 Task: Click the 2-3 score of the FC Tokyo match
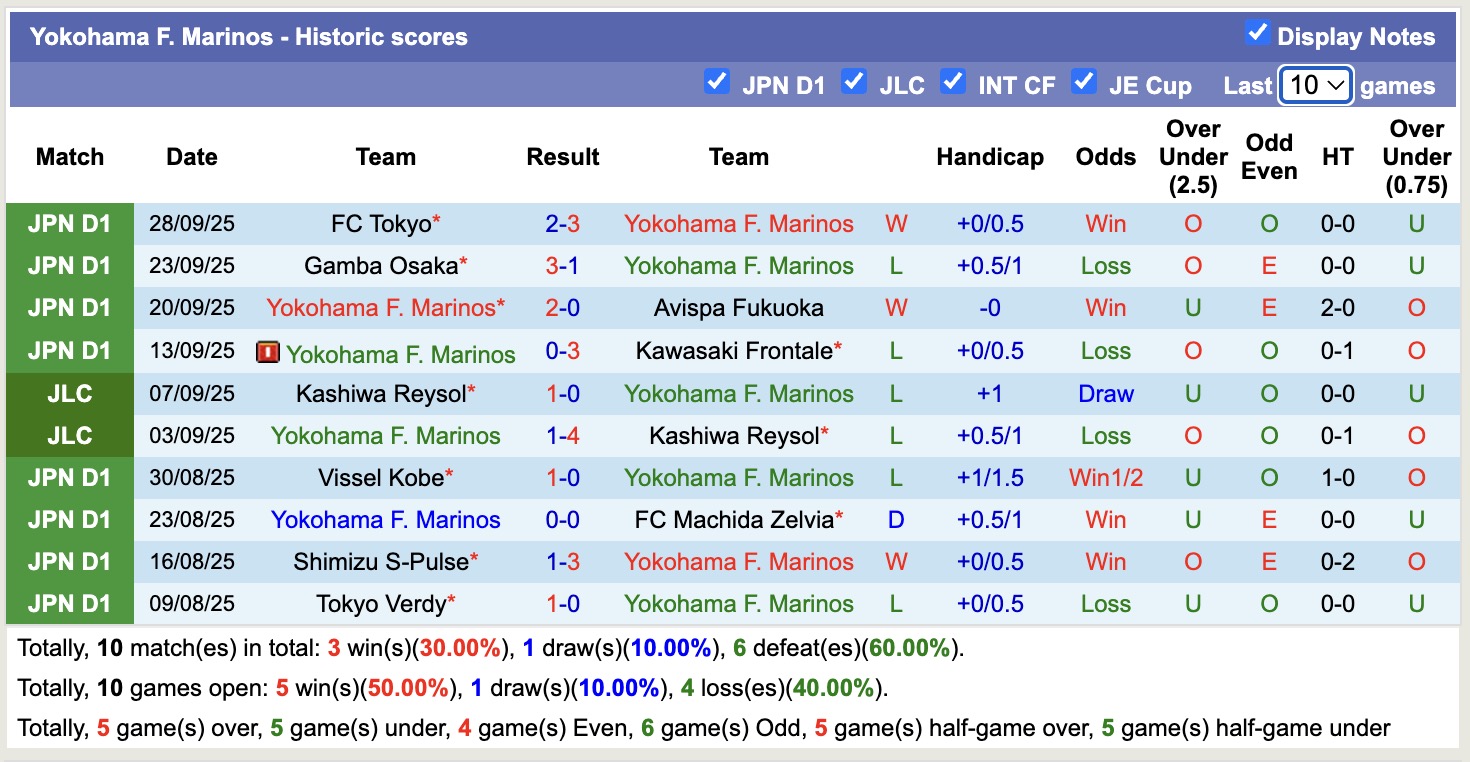click(563, 223)
